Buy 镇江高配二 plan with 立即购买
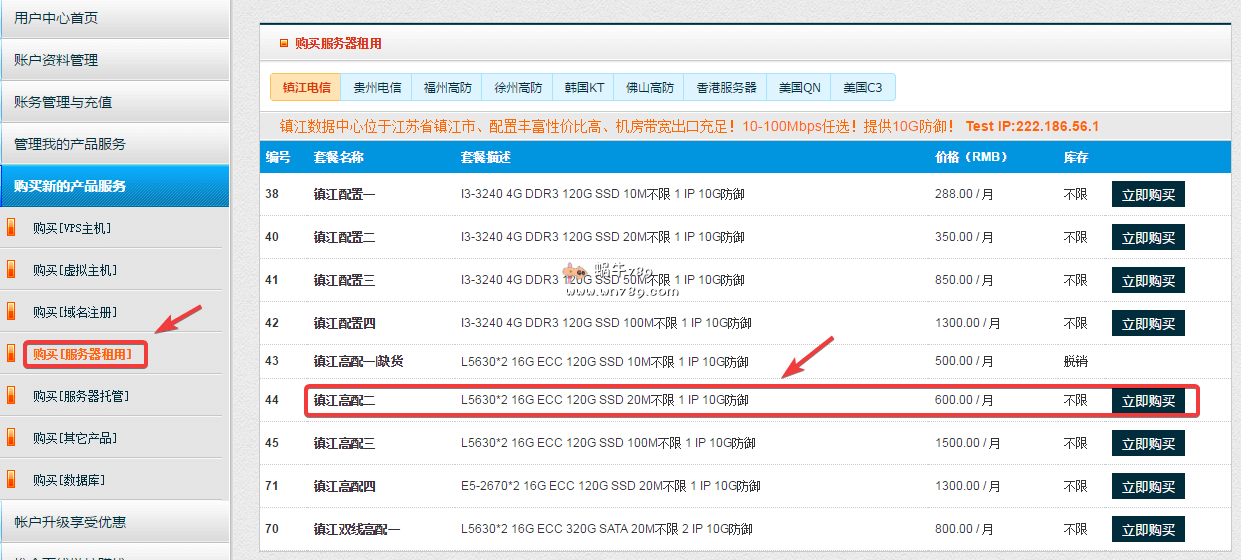Screen dimensions: 1241x560 [1148, 401]
